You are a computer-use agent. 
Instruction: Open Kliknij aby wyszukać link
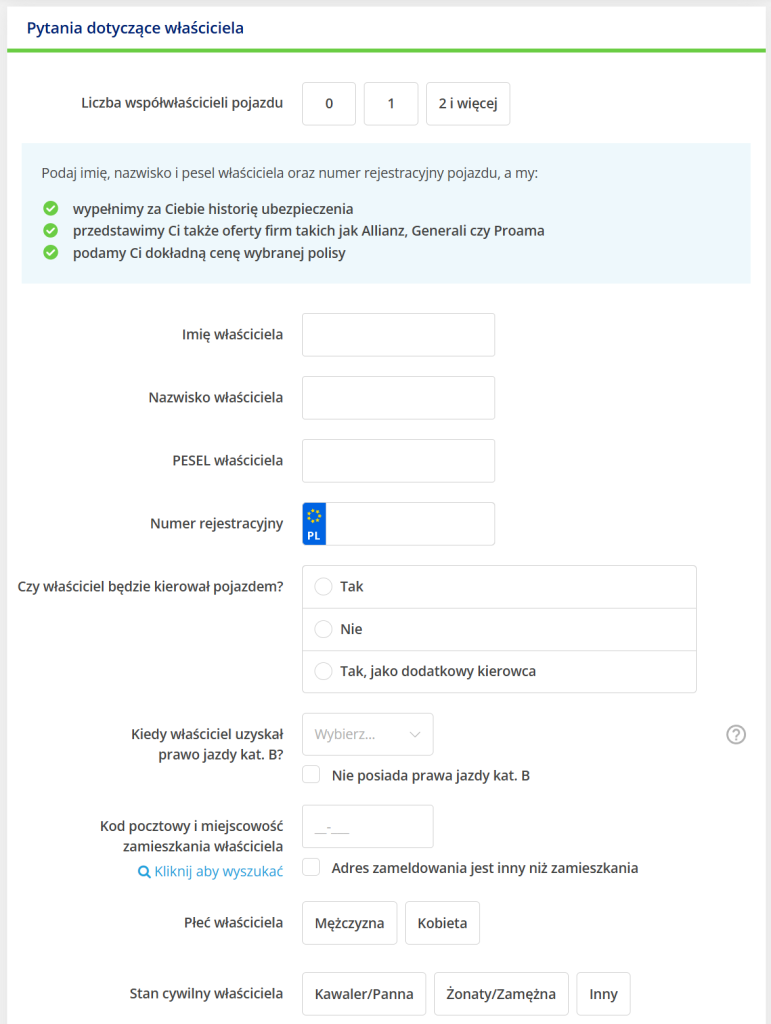pyautogui.click(x=218, y=871)
